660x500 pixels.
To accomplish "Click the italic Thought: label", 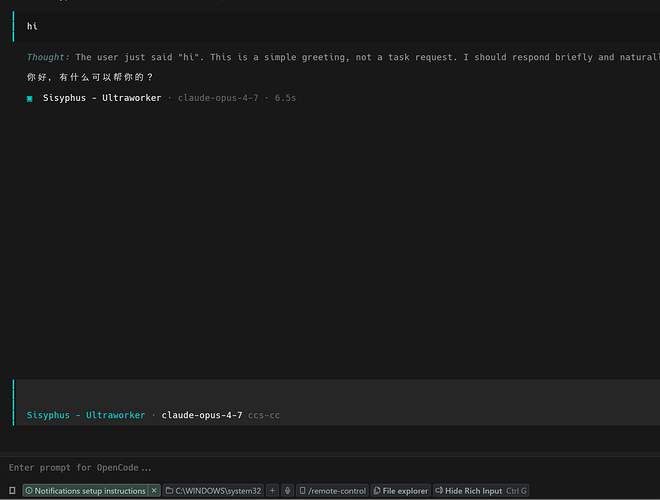I will (x=48, y=57).
